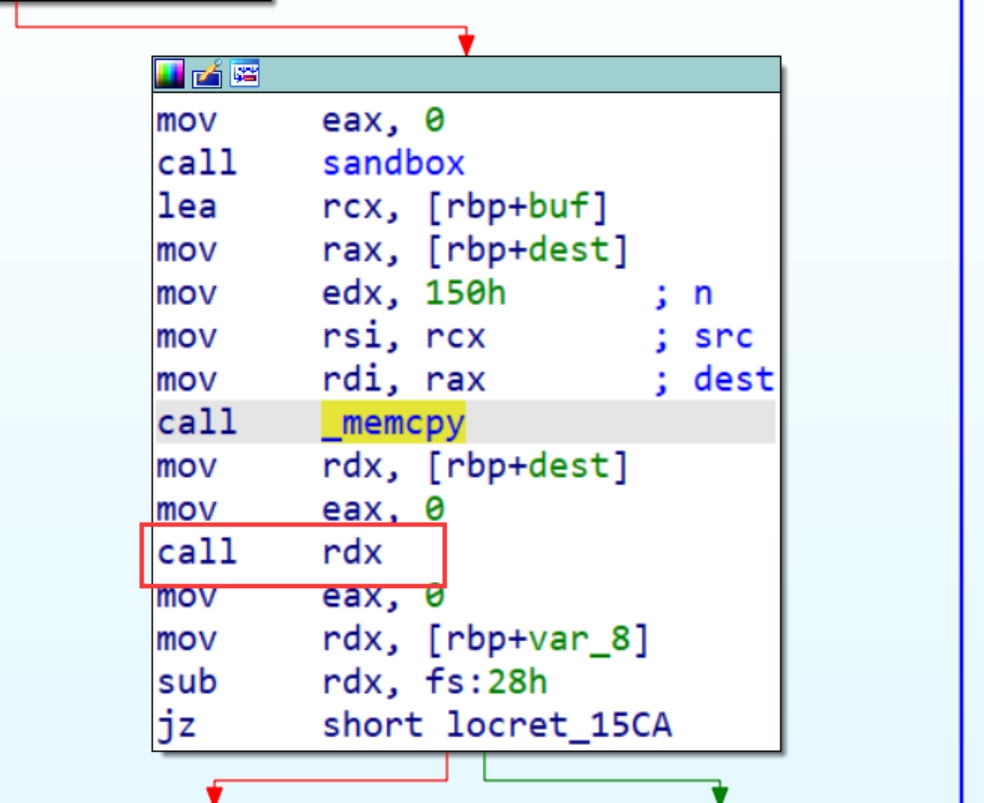Select the jz mnemonic
This screenshot has width=984, height=803.
pyautogui.click(x=176, y=725)
